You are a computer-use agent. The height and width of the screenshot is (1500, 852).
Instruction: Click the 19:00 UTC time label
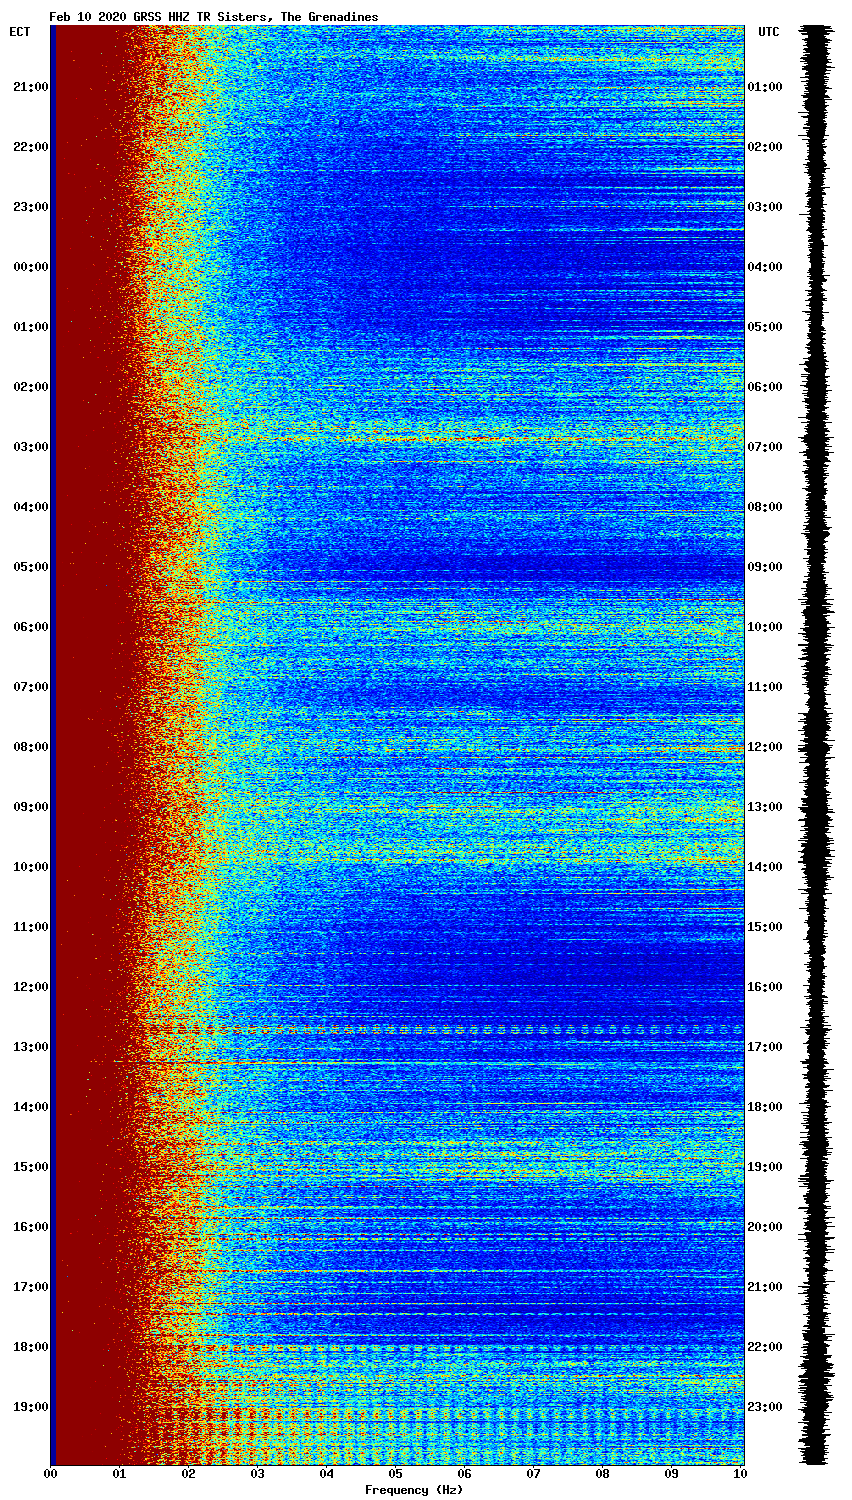pos(765,1167)
